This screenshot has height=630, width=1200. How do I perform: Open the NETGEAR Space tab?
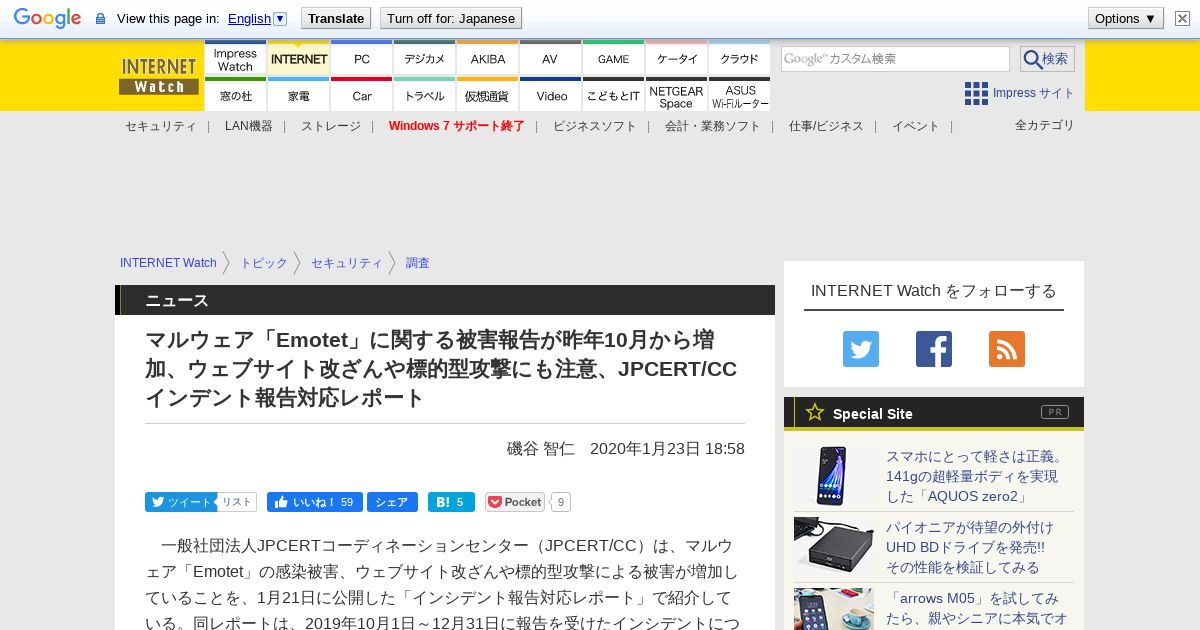tap(677, 95)
